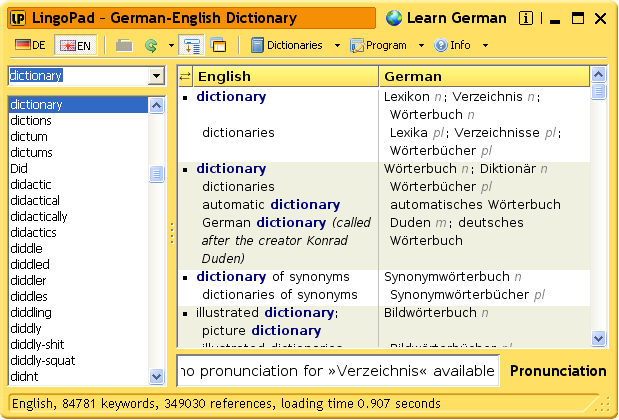Click the Program menu icon
Image resolution: width=619 pixels, height=420 pixels.
click(356, 45)
